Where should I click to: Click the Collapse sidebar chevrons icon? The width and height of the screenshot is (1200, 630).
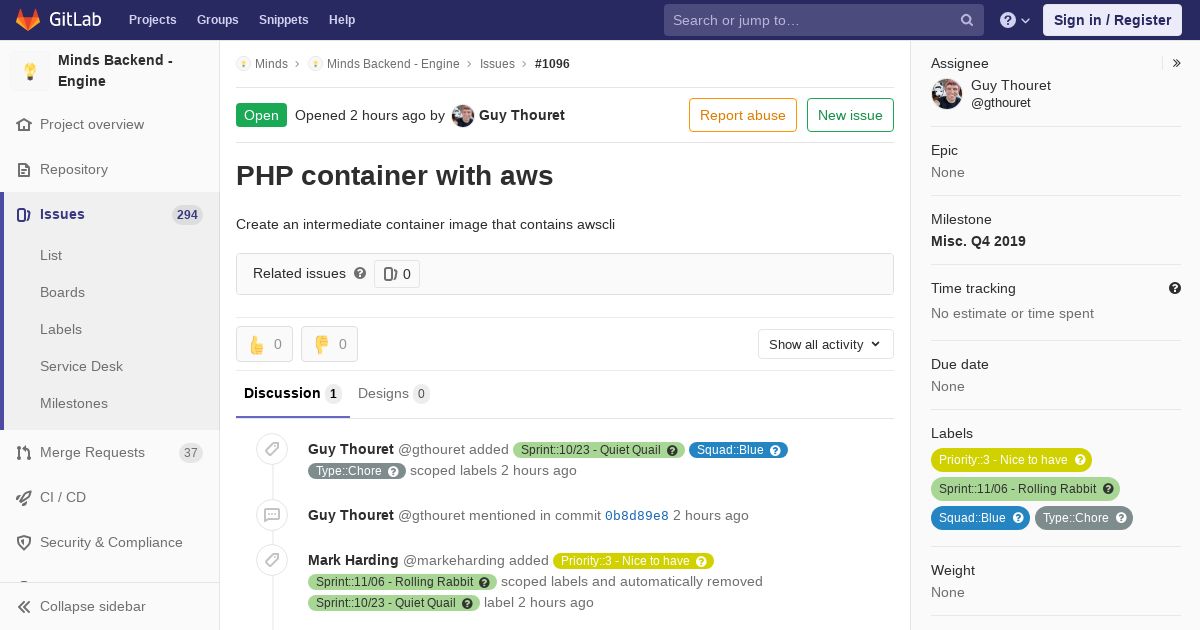[x=24, y=607]
